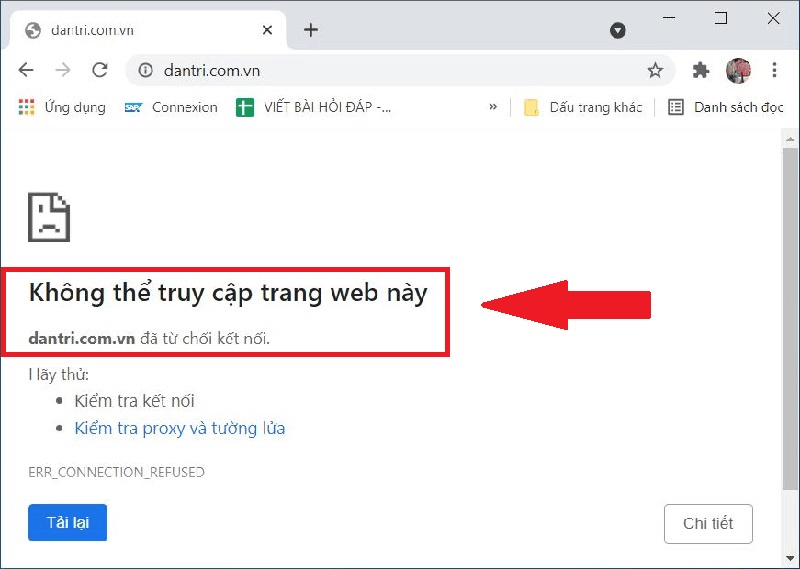This screenshot has width=800, height=569.
Task: Go back to previous page
Action: click(26, 69)
